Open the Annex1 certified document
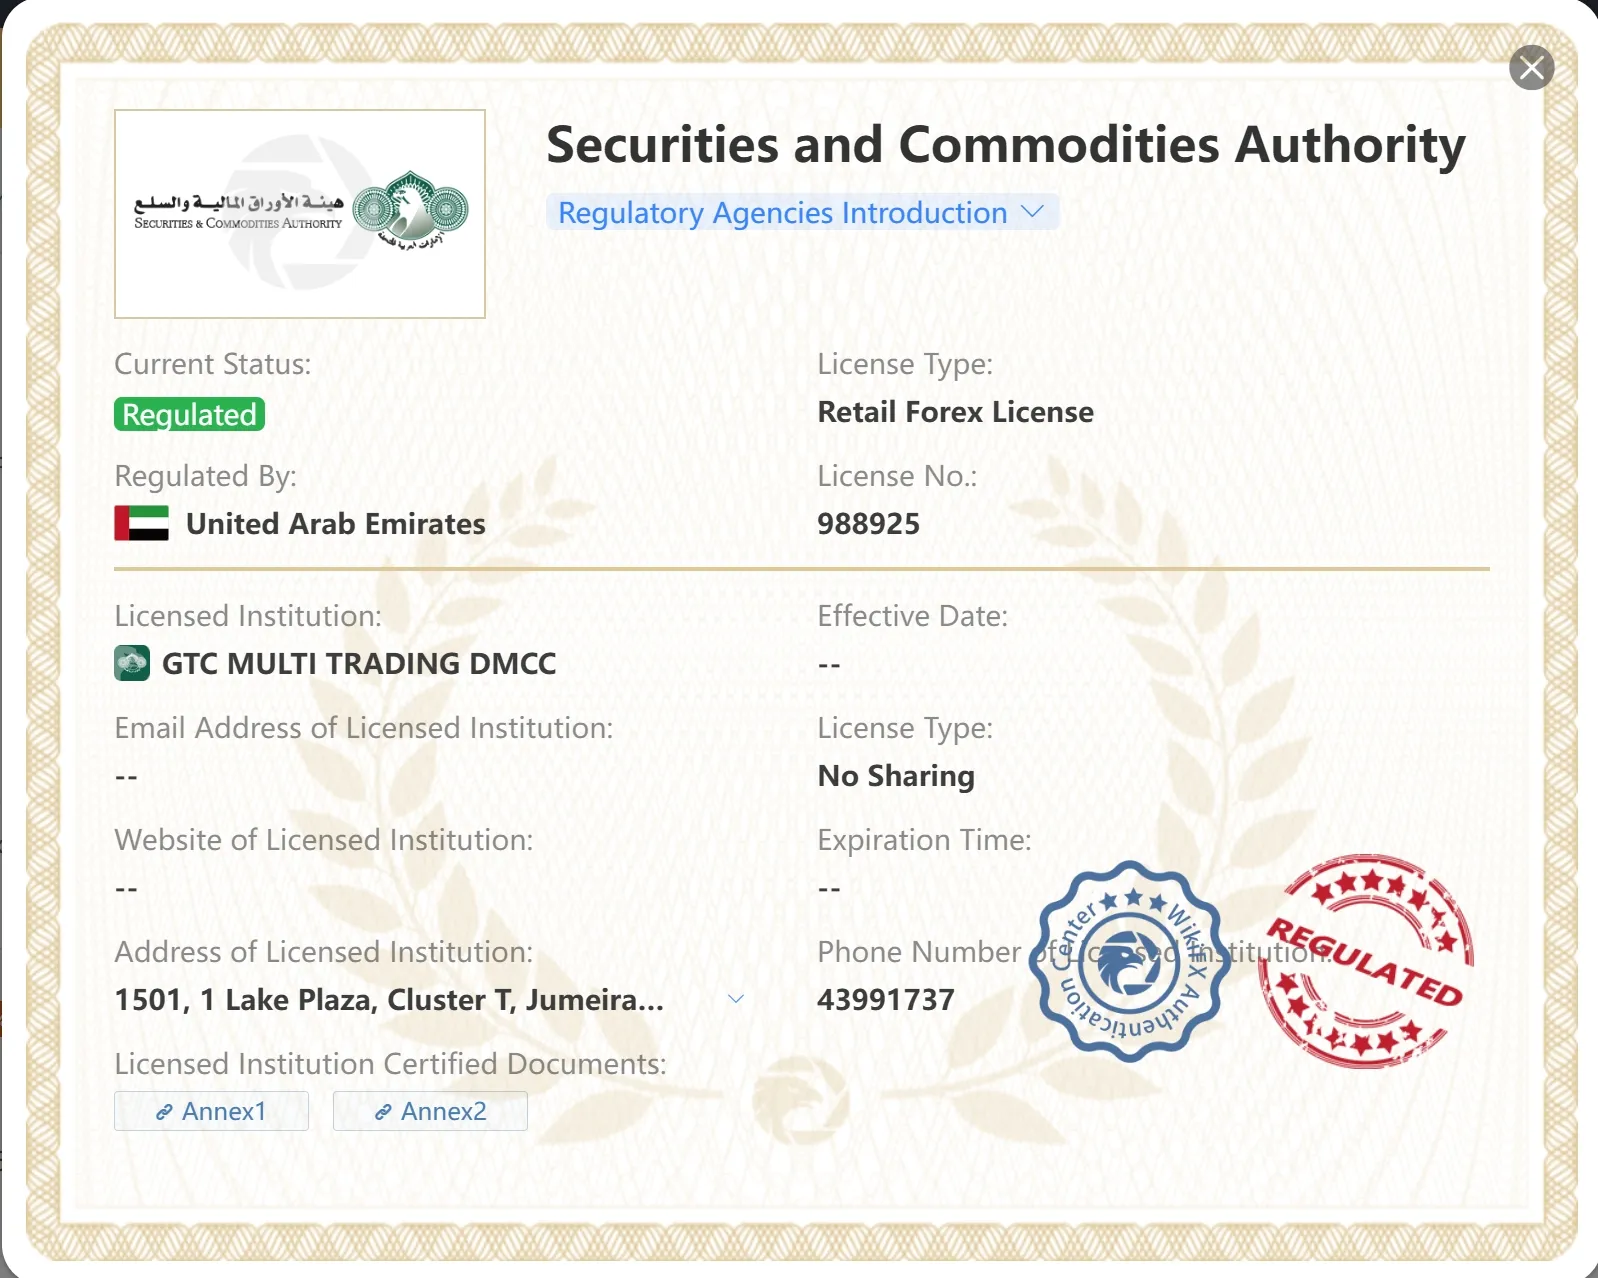Screen dimensions: 1598x1278 (x=211, y=1111)
